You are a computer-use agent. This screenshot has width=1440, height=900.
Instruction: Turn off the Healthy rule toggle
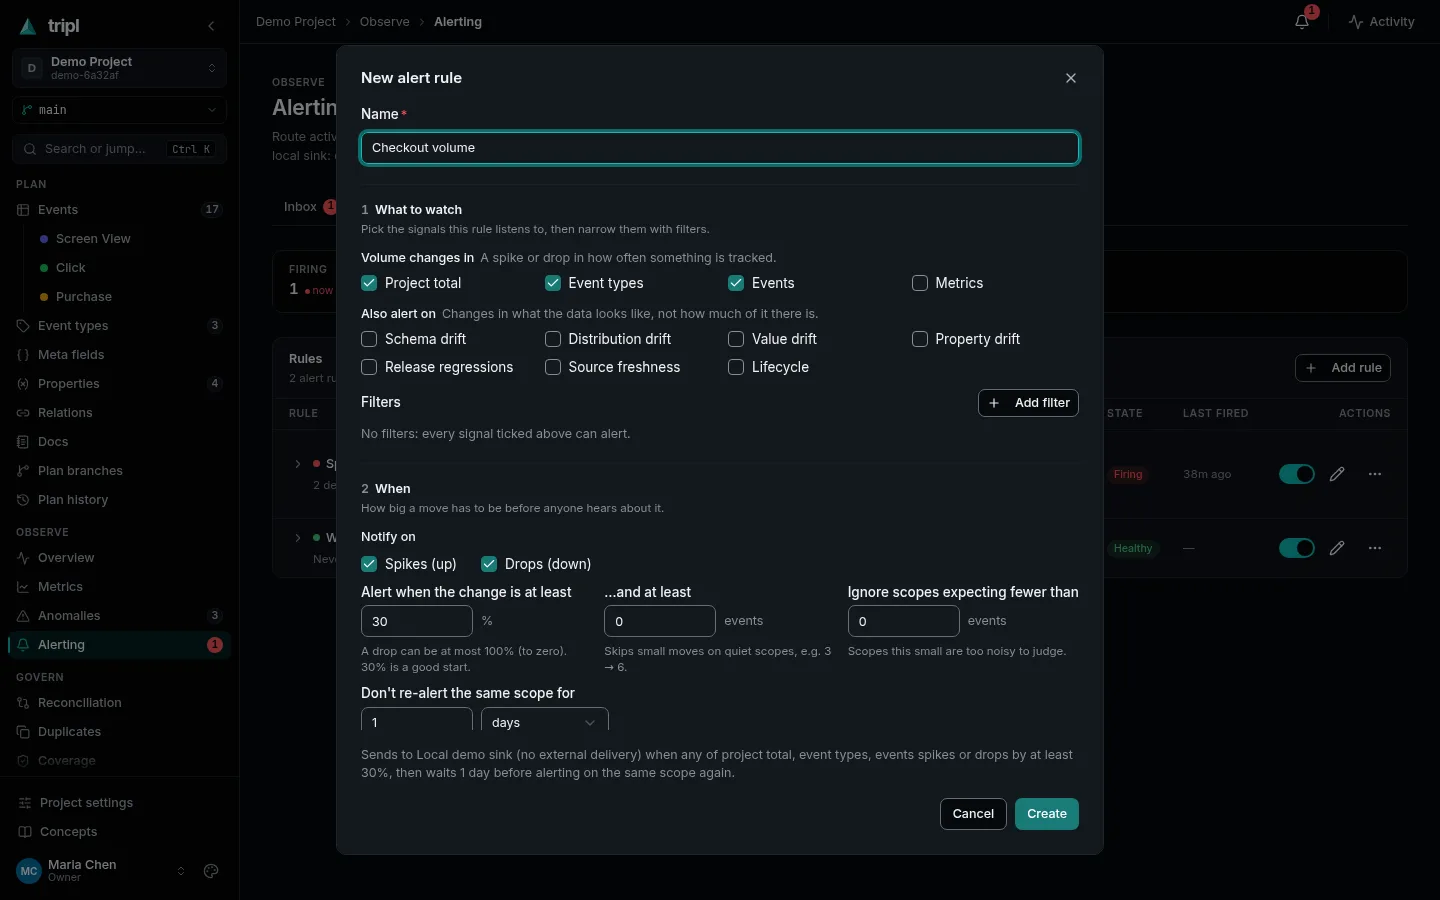click(1297, 548)
